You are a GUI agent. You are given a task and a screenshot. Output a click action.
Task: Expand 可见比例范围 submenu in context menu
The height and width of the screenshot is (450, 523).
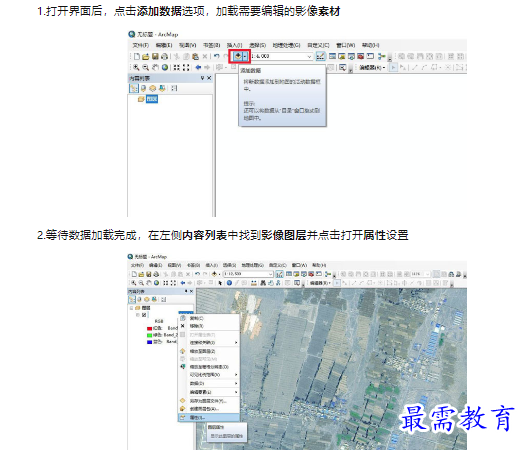point(208,375)
